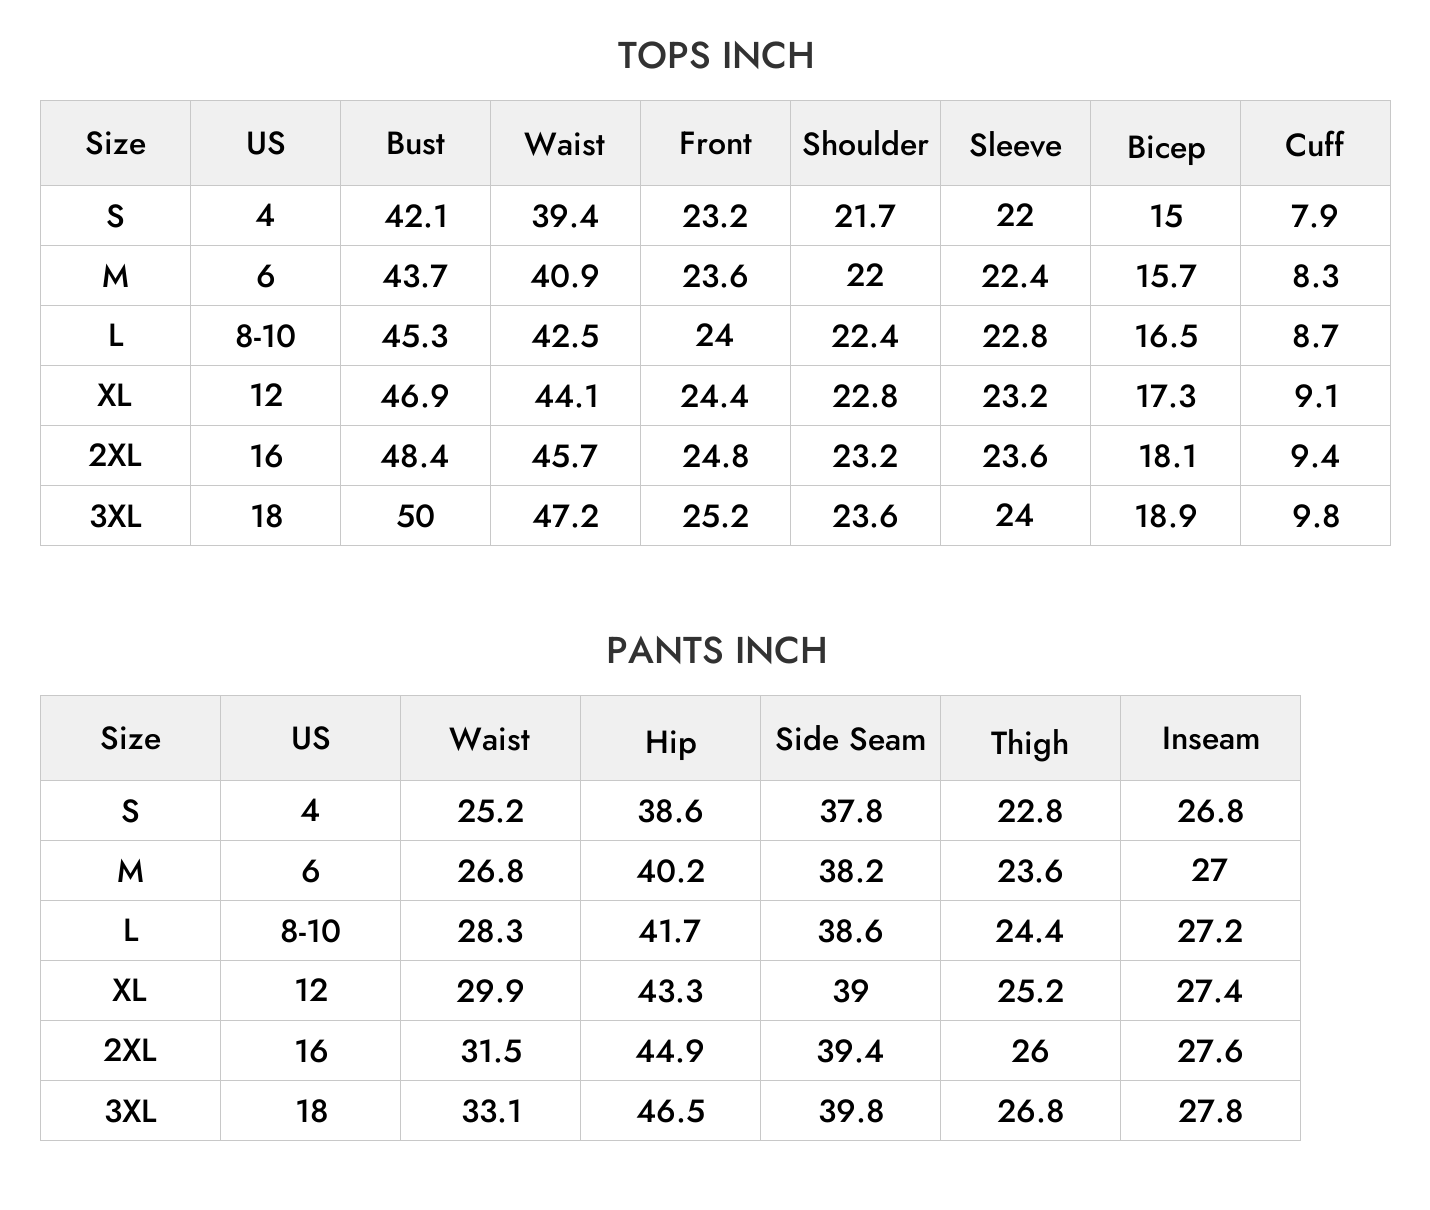
Task: Select the 25.2 waist value in pants table
Action: pyautogui.click(x=490, y=811)
